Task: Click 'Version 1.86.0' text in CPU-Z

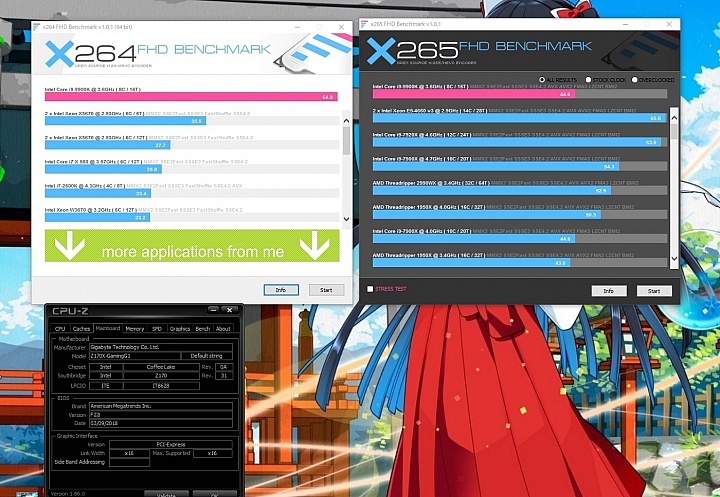Action: (68, 494)
